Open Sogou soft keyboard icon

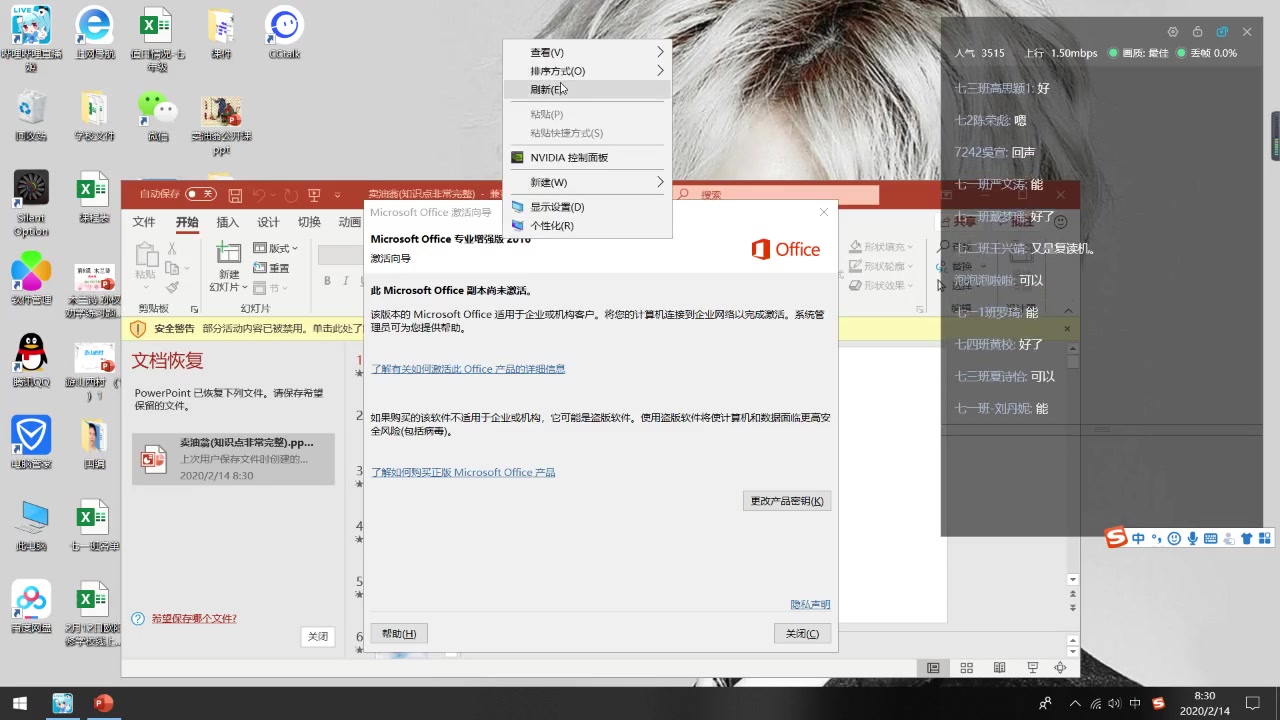(x=1211, y=538)
